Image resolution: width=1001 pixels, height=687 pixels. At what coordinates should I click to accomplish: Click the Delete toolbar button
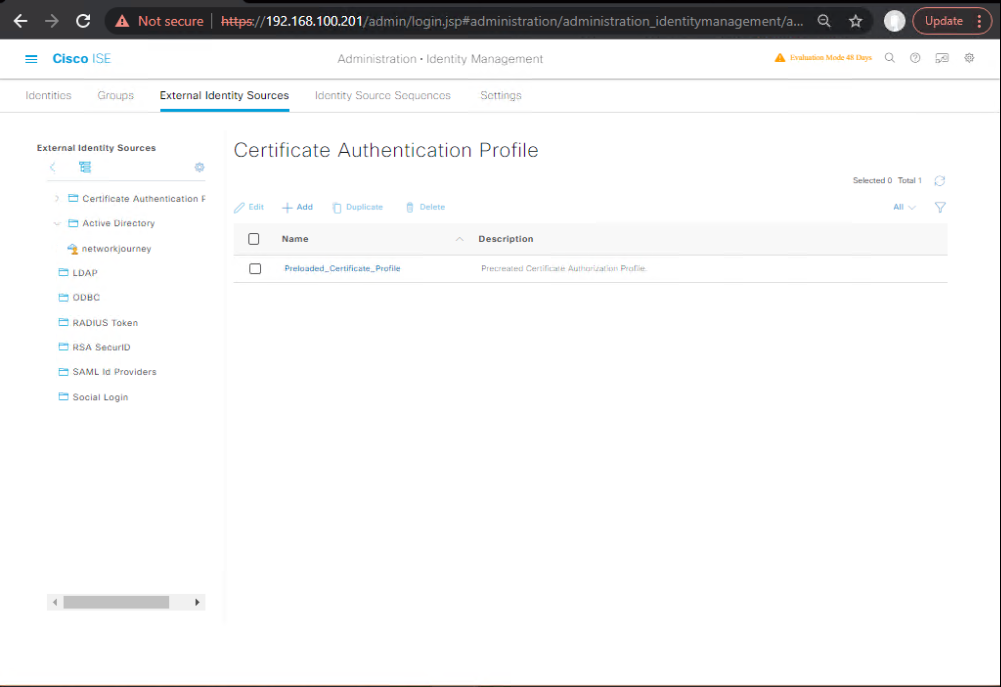[x=425, y=208]
